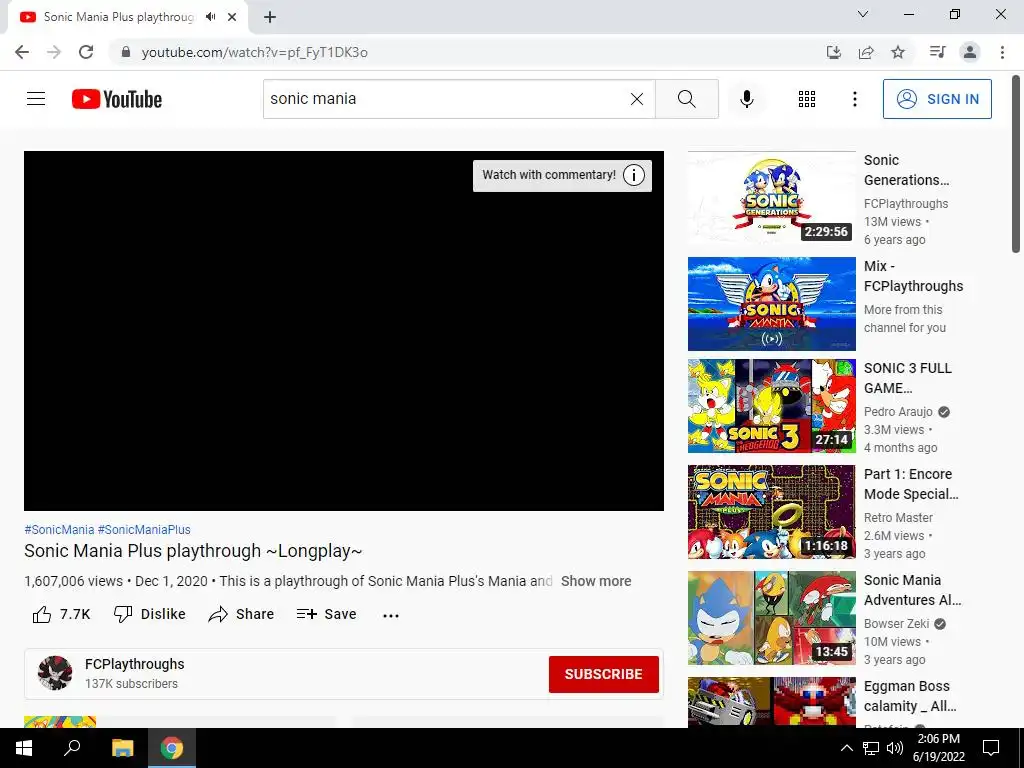The image size is (1024, 768).
Task: Select the Sonic Mania Plus playthrough tab
Action: [x=118, y=17]
